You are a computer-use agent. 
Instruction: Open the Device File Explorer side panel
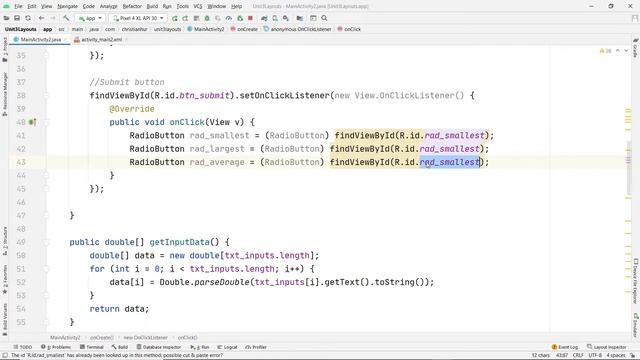636,281
